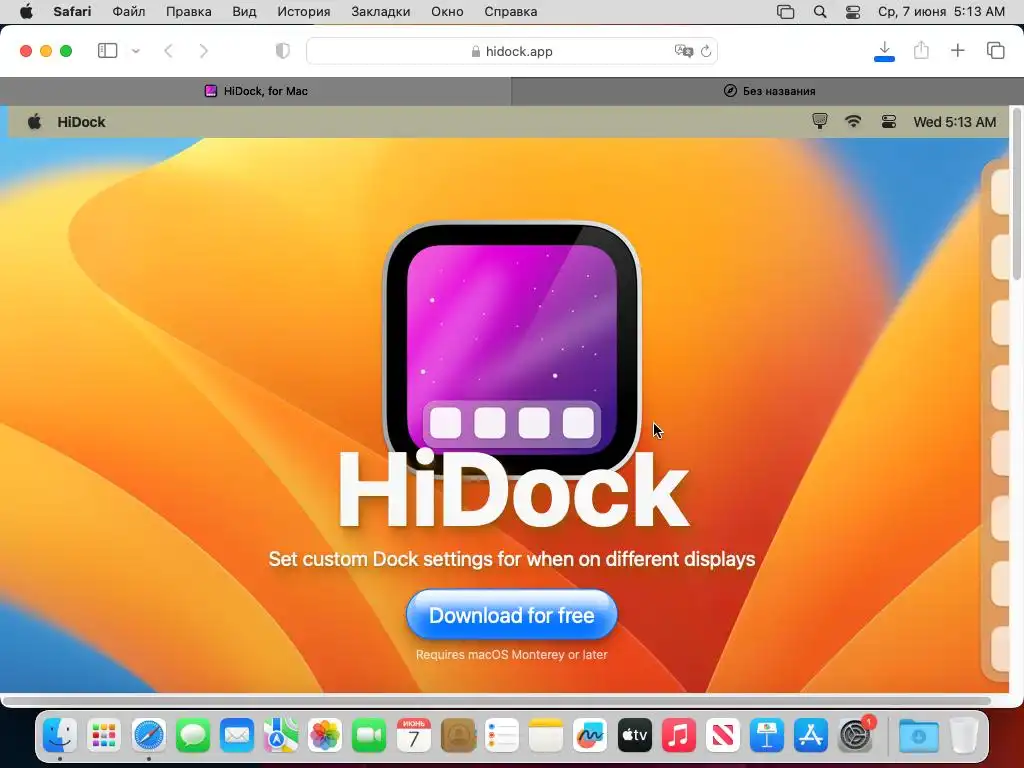The height and width of the screenshot is (768, 1024).
Task: Open Safari from the Dock
Action: (148, 736)
